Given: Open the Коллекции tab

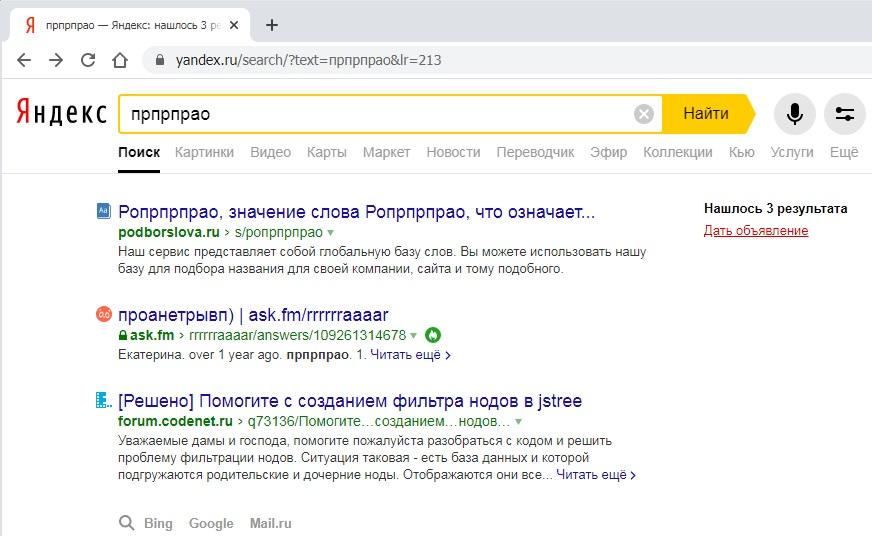Looking at the screenshot, I should 677,152.
